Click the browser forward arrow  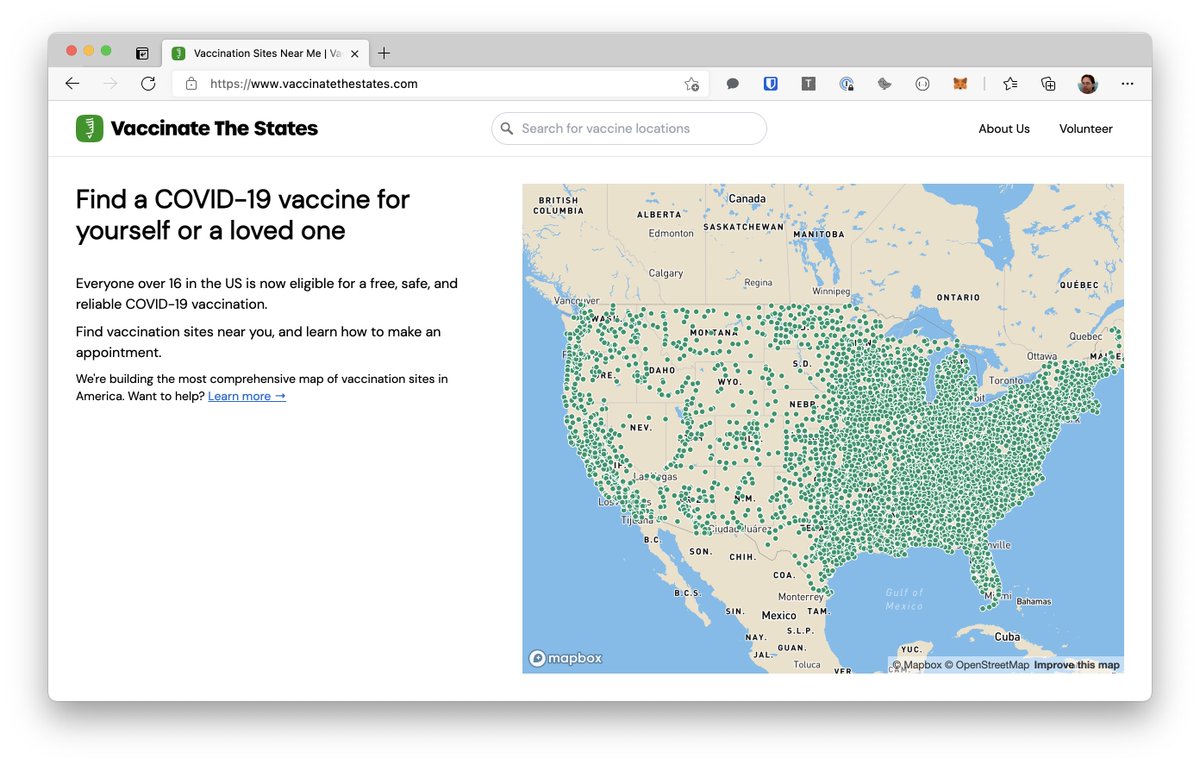[110, 84]
